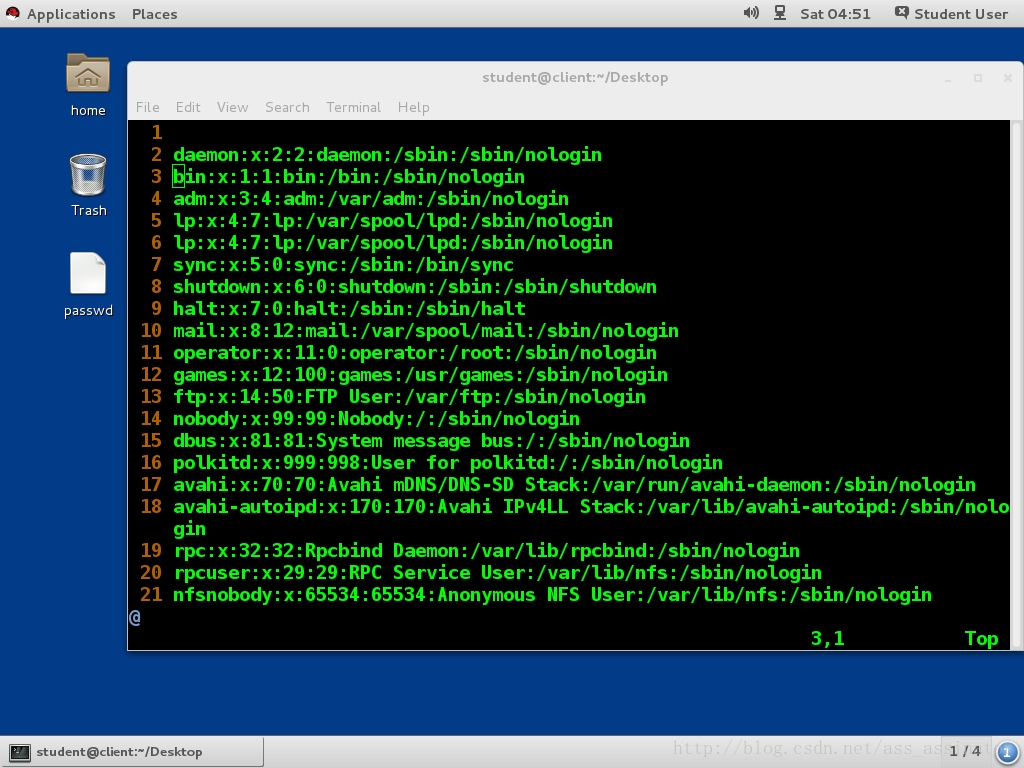The height and width of the screenshot is (768, 1024).
Task: Click the chat icon beside Student User
Action: (x=901, y=13)
